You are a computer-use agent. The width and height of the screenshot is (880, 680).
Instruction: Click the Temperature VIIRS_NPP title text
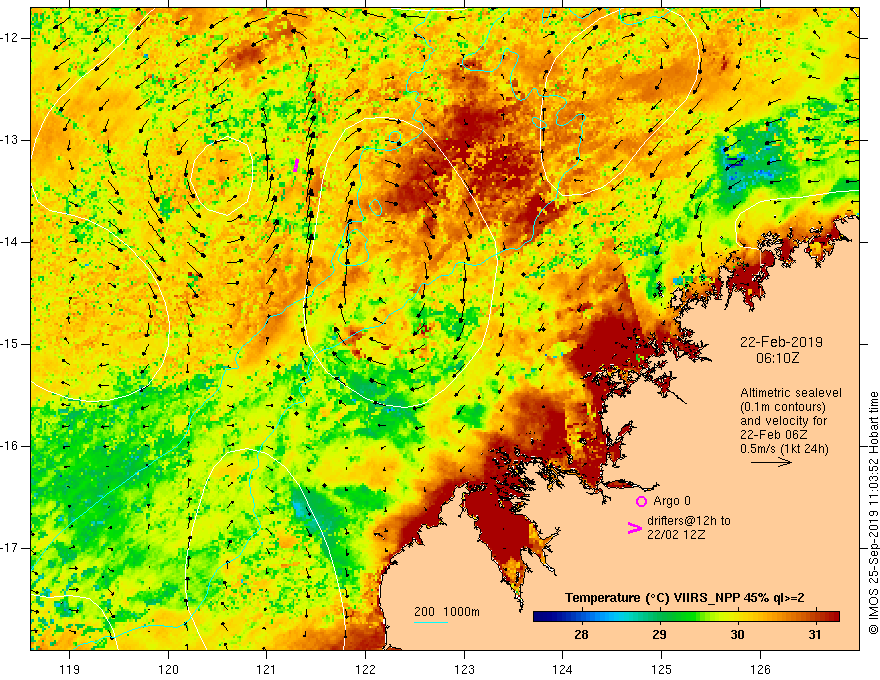[684, 598]
